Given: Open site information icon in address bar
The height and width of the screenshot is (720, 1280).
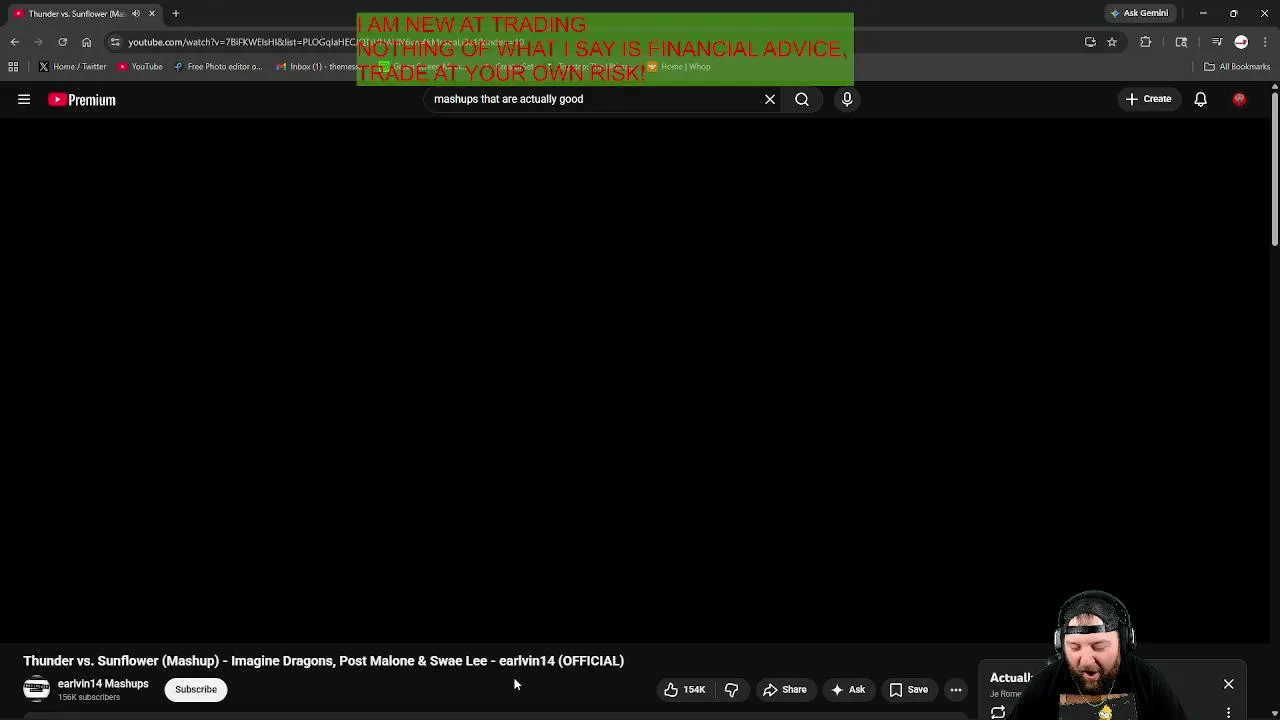Looking at the screenshot, I should [x=115, y=42].
